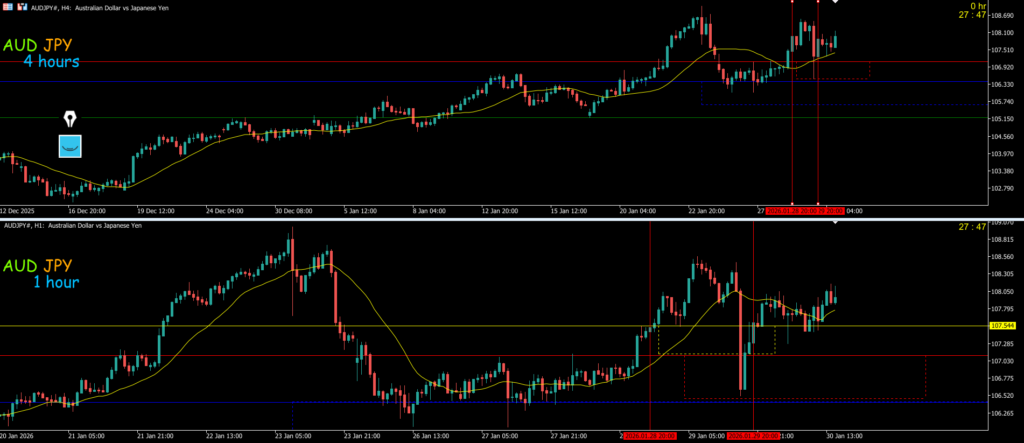The width and height of the screenshot is (1024, 443).
Task: Click first red date label on H4 time axis
Action: pyautogui.click(x=791, y=211)
